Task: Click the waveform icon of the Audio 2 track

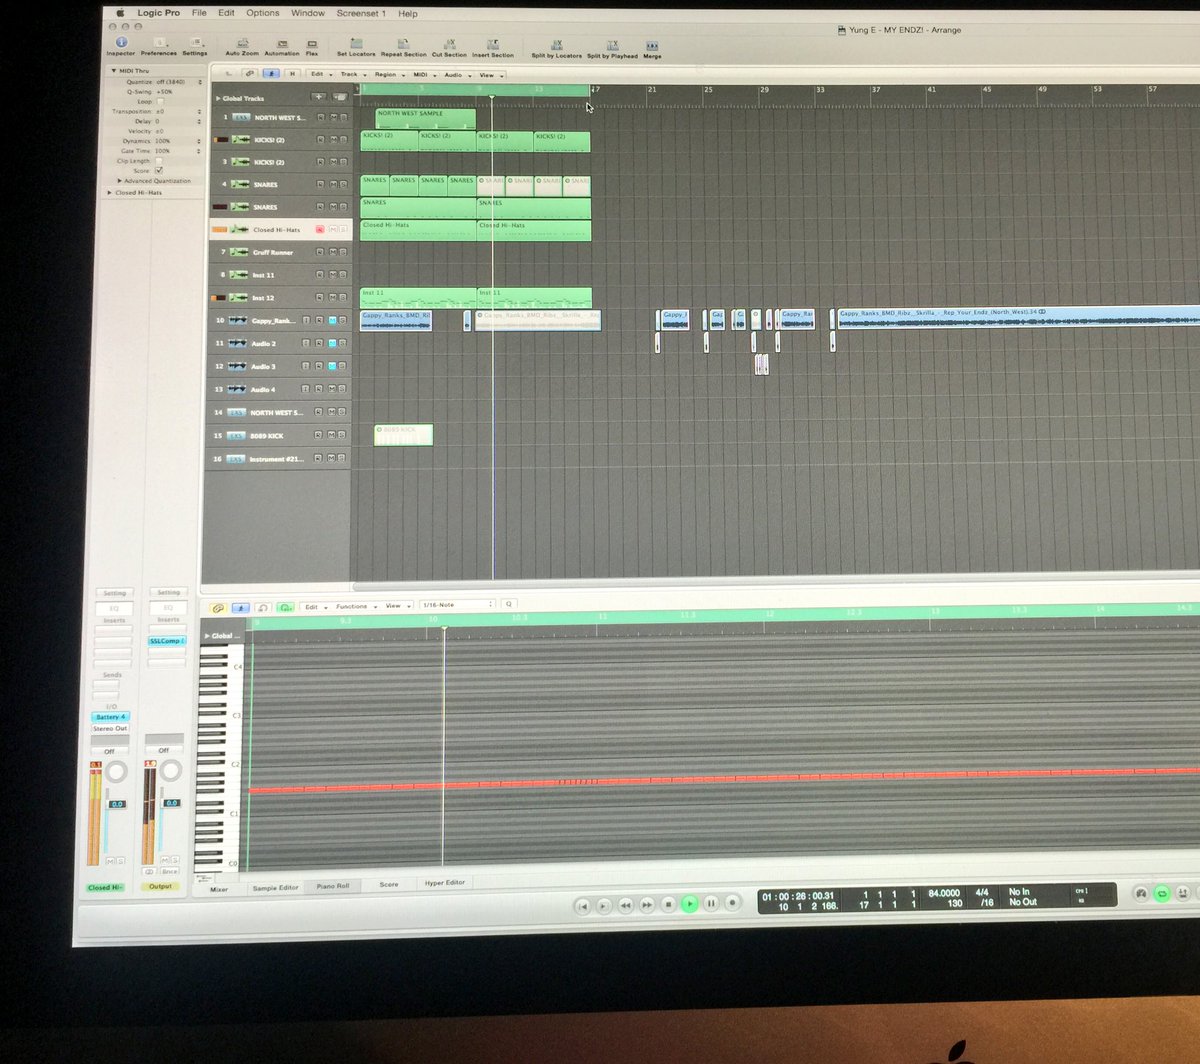Action: (238, 343)
